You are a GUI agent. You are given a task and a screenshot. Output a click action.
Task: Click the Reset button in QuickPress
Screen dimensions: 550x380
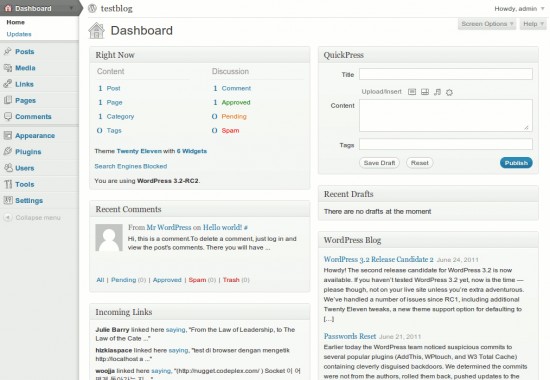point(420,163)
